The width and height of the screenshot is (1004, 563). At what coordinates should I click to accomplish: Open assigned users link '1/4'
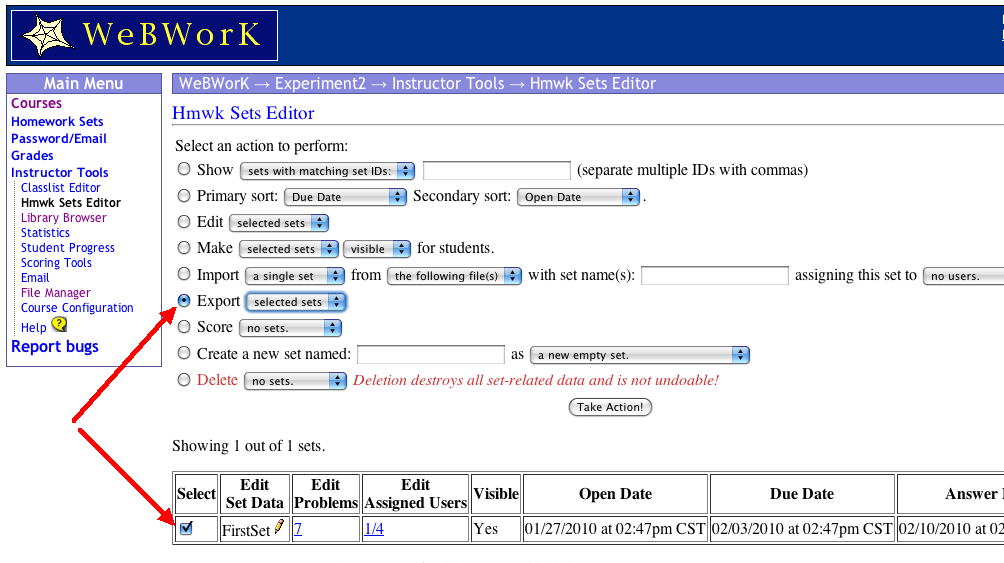pos(374,529)
